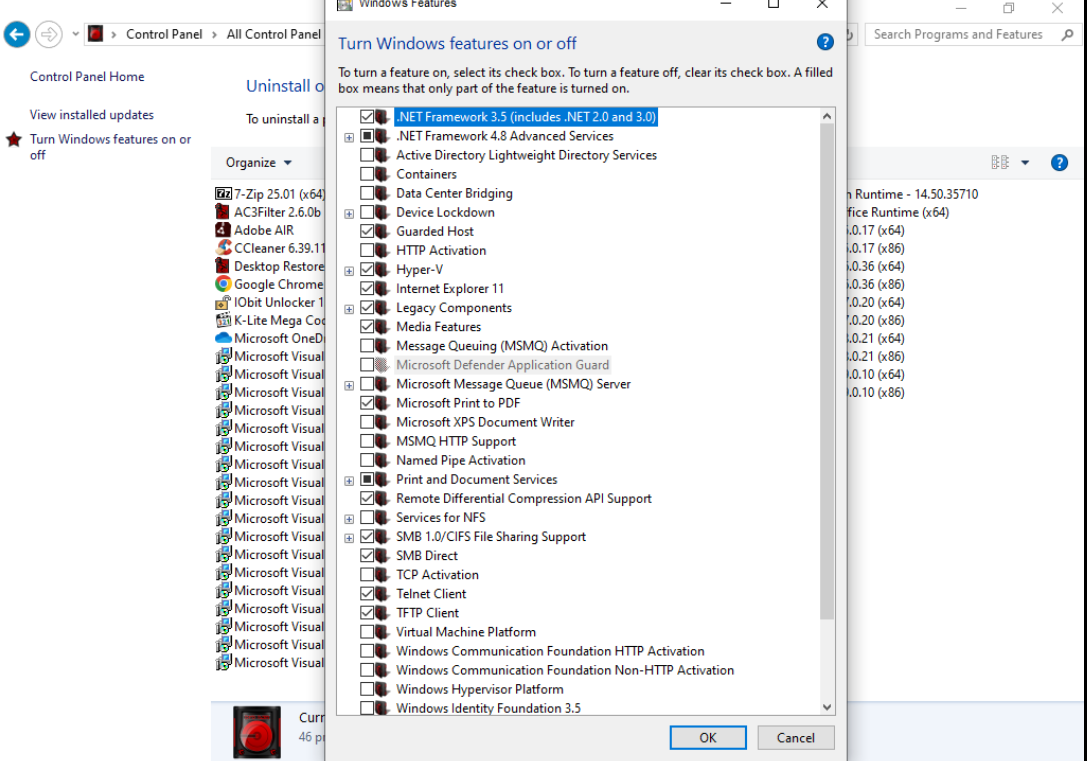
Task: Click the view options icon in Programs toolbar
Action: (x=1000, y=163)
